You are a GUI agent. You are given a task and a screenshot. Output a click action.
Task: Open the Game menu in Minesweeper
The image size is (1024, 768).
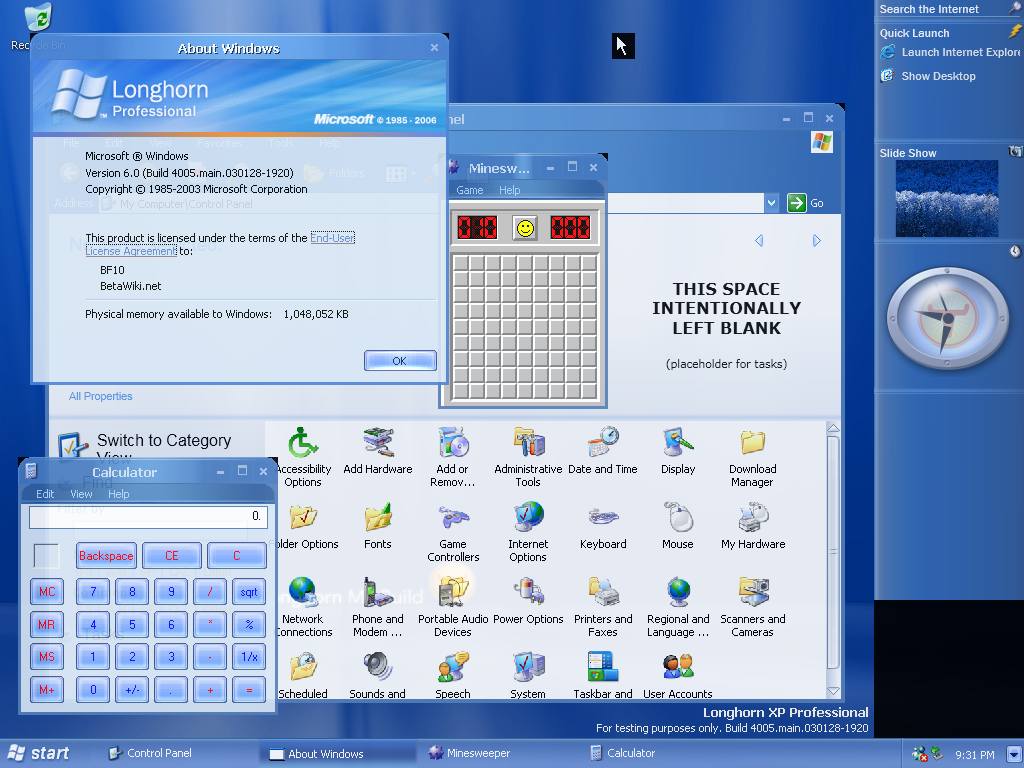[x=470, y=190]
